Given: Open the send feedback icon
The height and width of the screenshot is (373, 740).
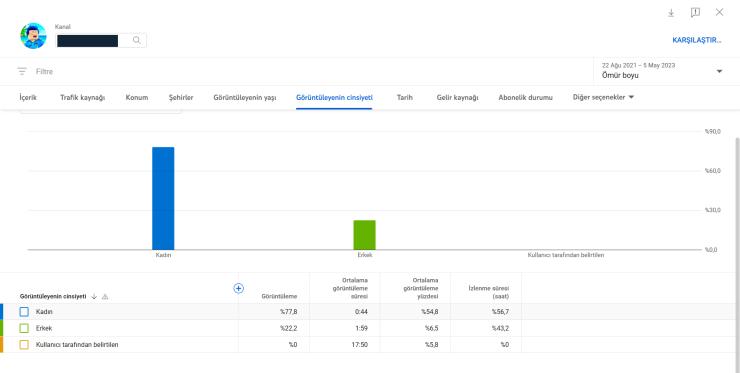Looking at the screenshot, I should click(x=695, y=13).
